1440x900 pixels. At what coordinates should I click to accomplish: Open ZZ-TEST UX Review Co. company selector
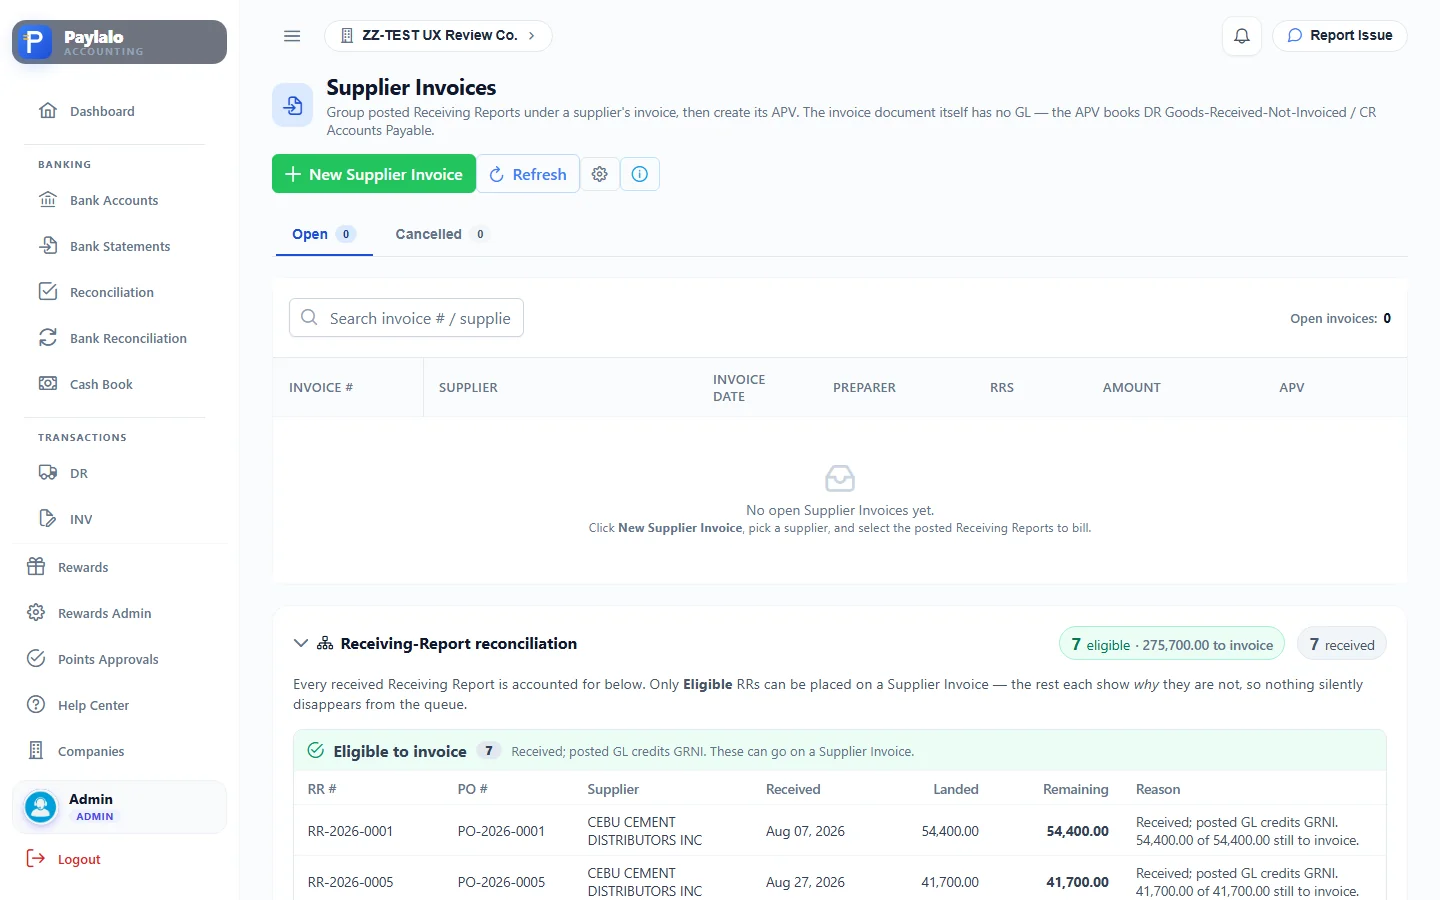[x=438, y=36]
